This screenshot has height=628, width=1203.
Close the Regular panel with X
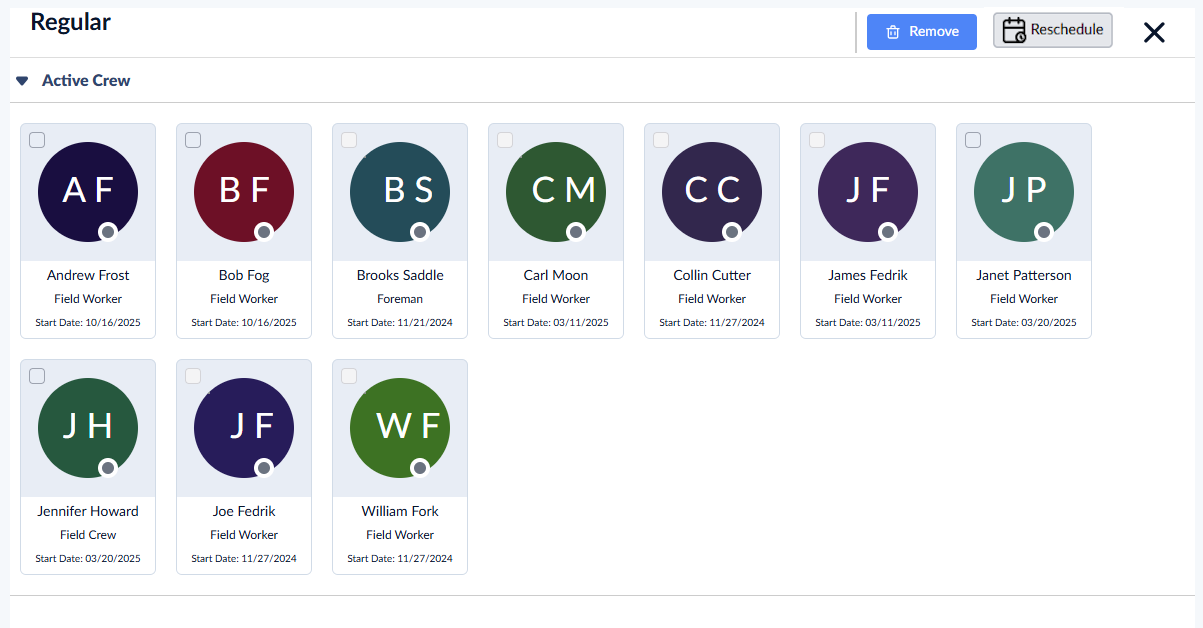[1154, 32]
